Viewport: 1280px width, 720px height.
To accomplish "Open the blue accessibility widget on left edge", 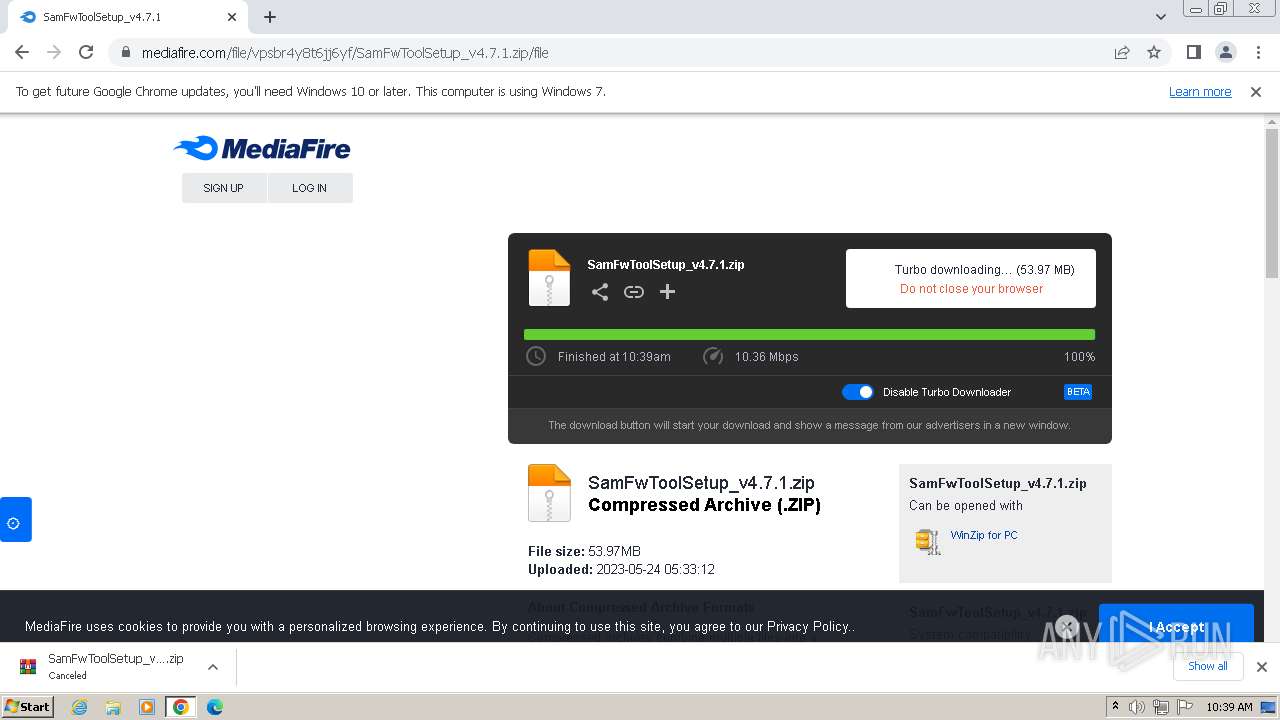I will (15, 520).
